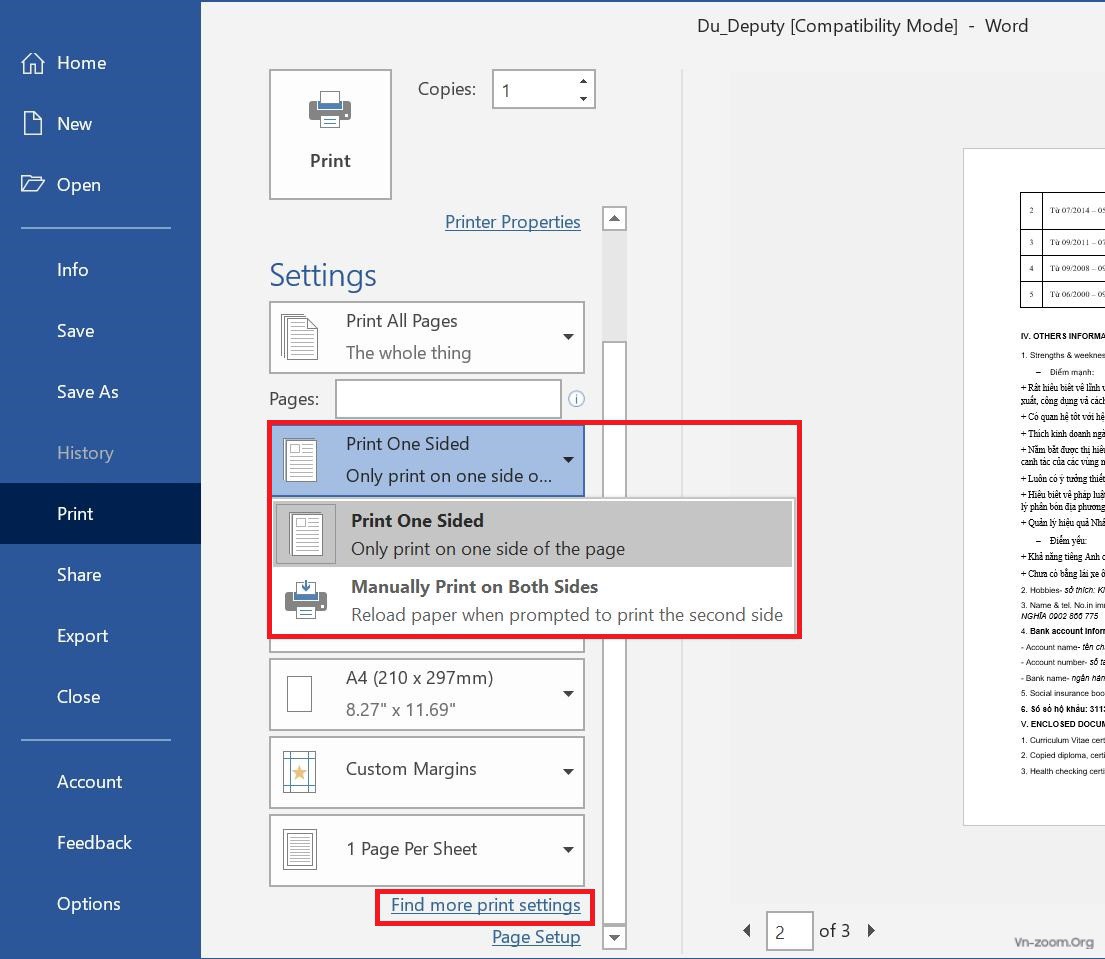The image size is (1105, 959).
Task: Click the Home icon in sidebar
Action: point(33,63)
